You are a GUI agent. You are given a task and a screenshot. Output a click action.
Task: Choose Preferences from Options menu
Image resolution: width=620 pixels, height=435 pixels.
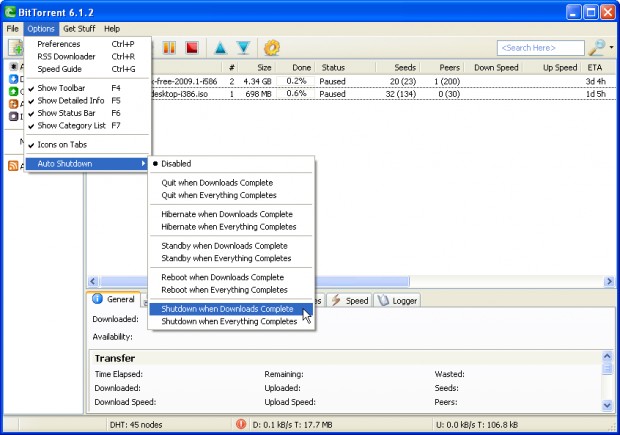[x=88, y=44]
